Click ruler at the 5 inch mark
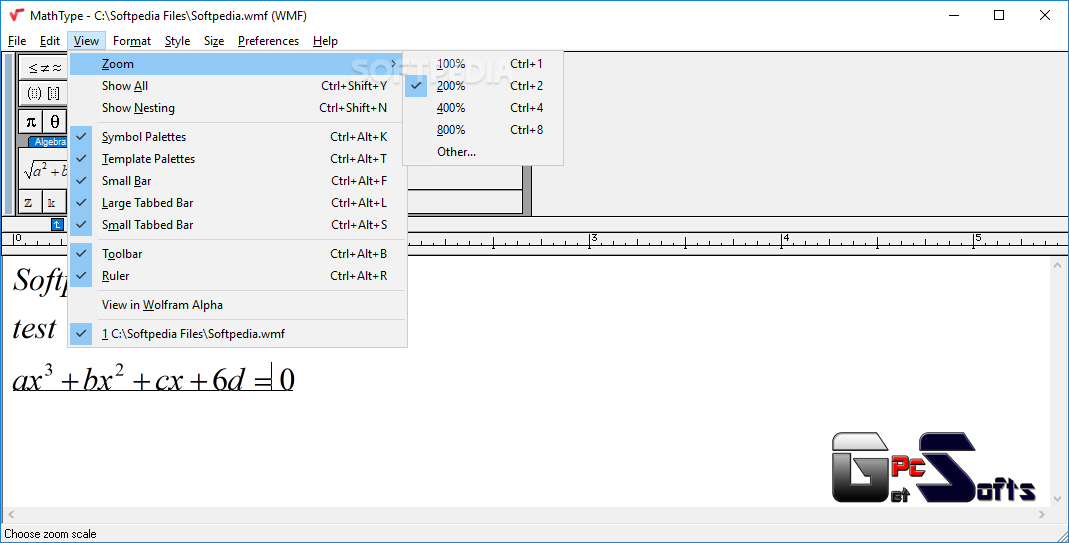This screenshot has height=543, width=1069. pos(974,241)
